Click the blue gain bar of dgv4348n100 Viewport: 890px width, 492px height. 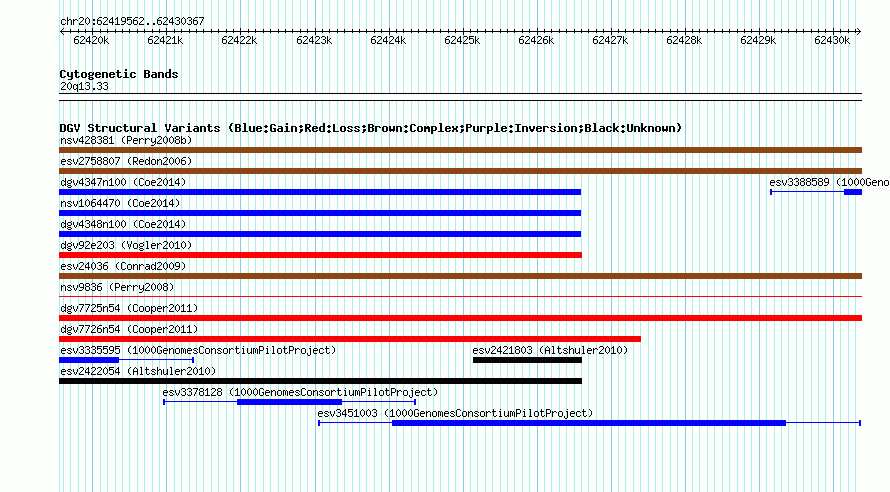(x=320, y=234)
